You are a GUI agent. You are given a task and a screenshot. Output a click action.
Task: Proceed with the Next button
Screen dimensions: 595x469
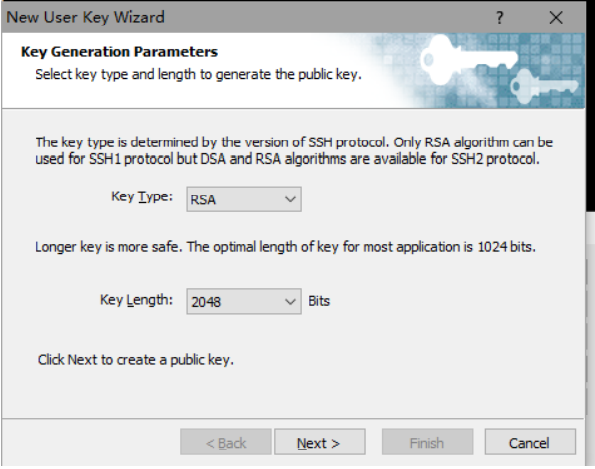tap(320, 442)
